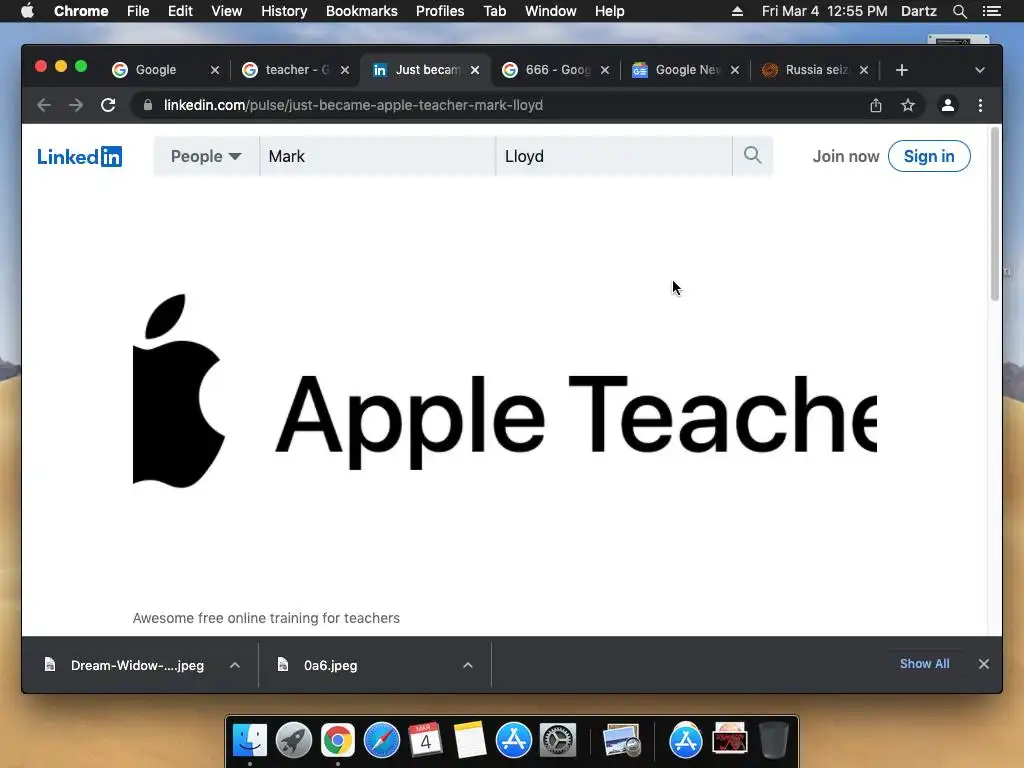
Task: Open Calendar from the Dock
Action: [425, 741]
